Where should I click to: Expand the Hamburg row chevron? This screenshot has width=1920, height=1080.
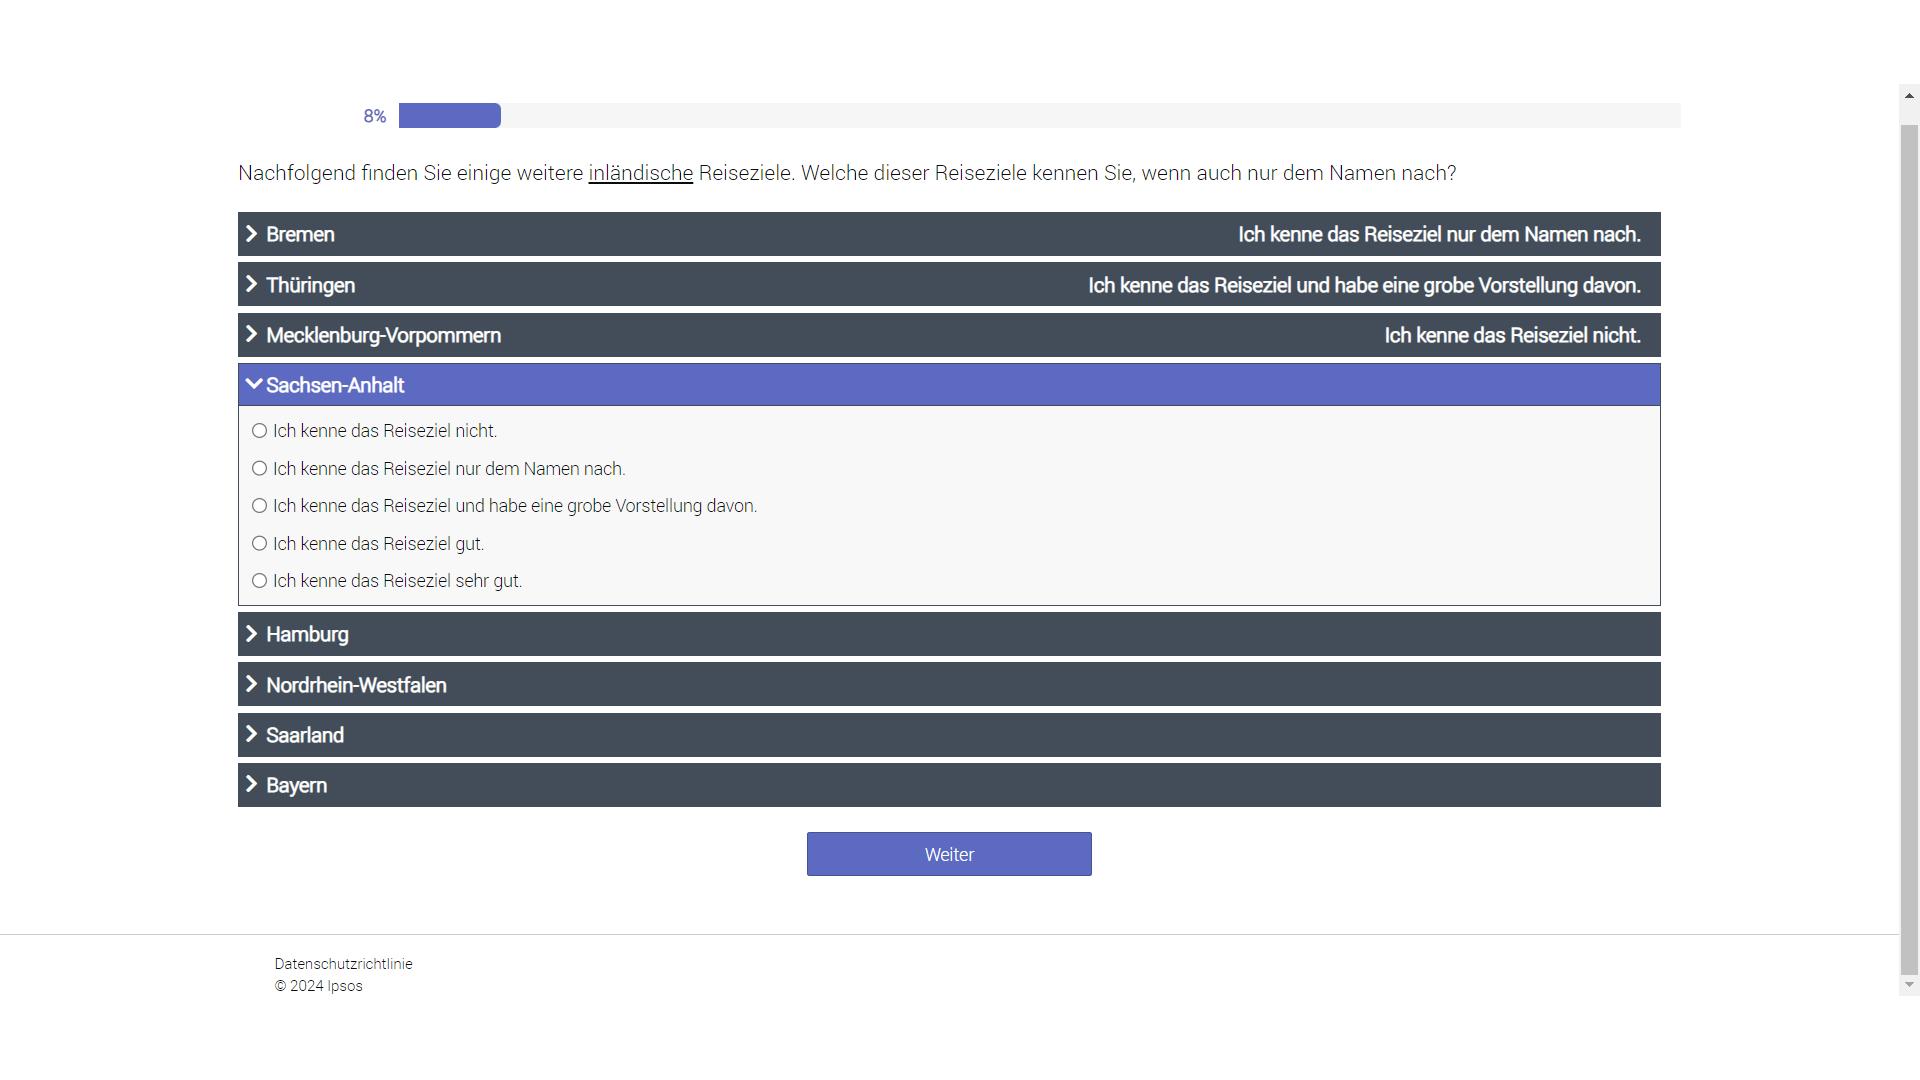pos(252,633)
